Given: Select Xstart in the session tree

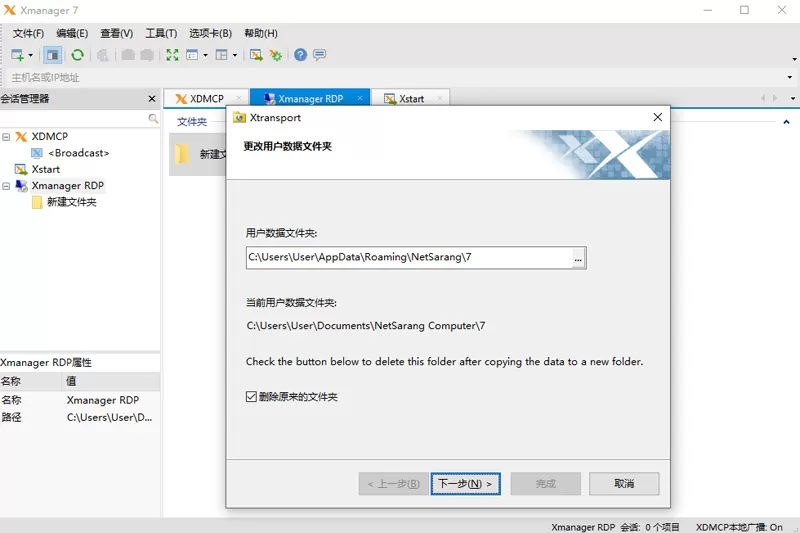Looking at the screenshot, I should [45, 169].
